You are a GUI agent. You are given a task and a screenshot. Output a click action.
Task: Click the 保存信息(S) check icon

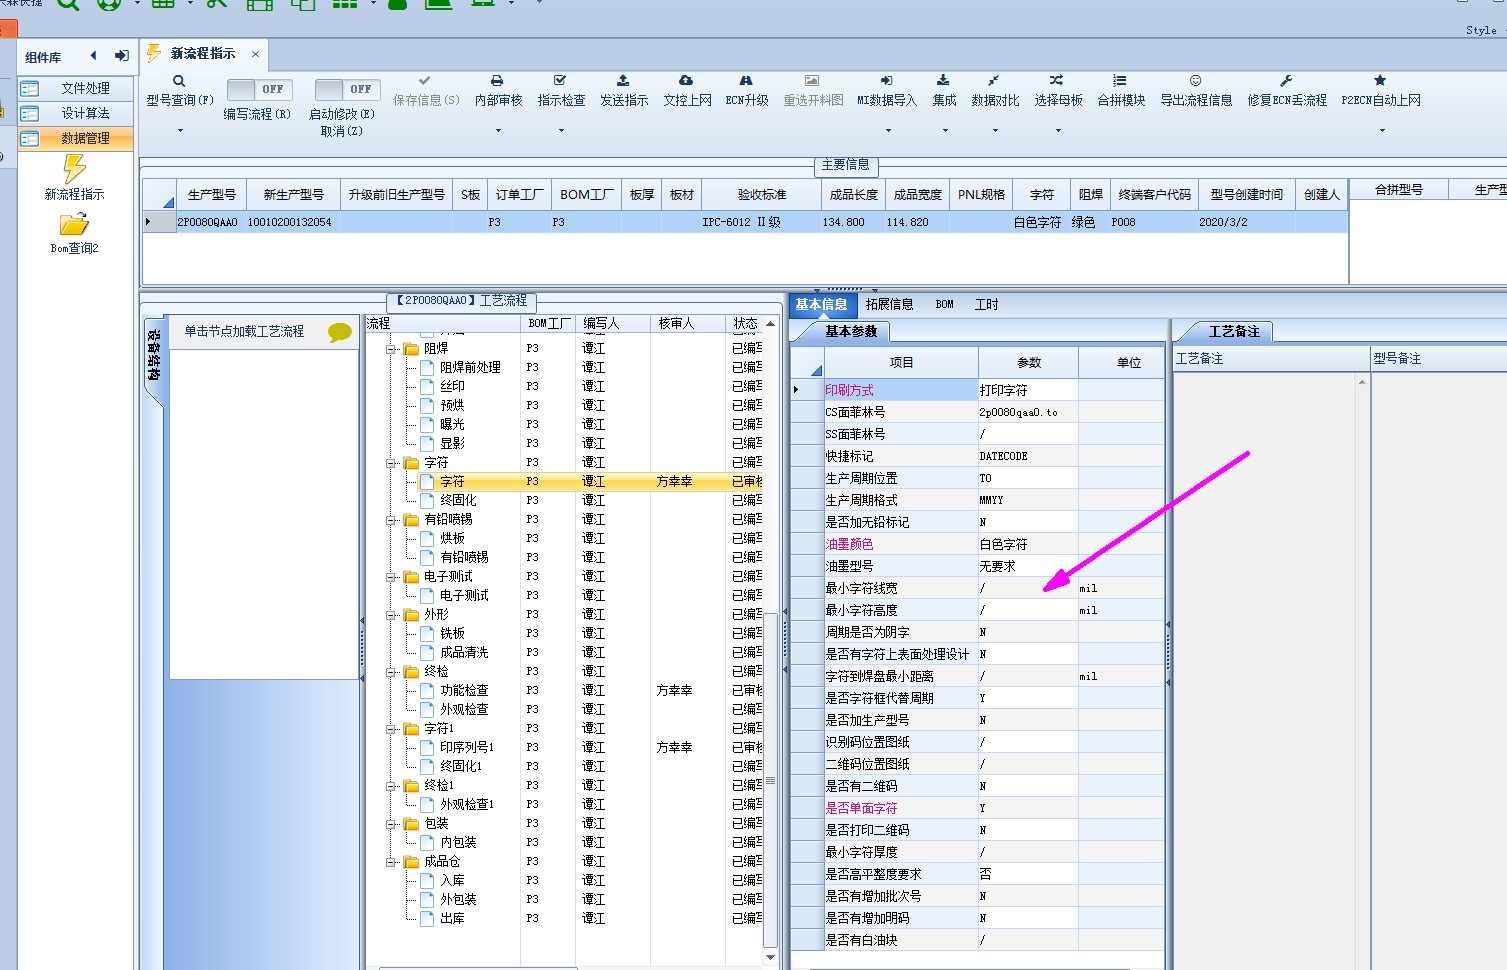point(425,80)
